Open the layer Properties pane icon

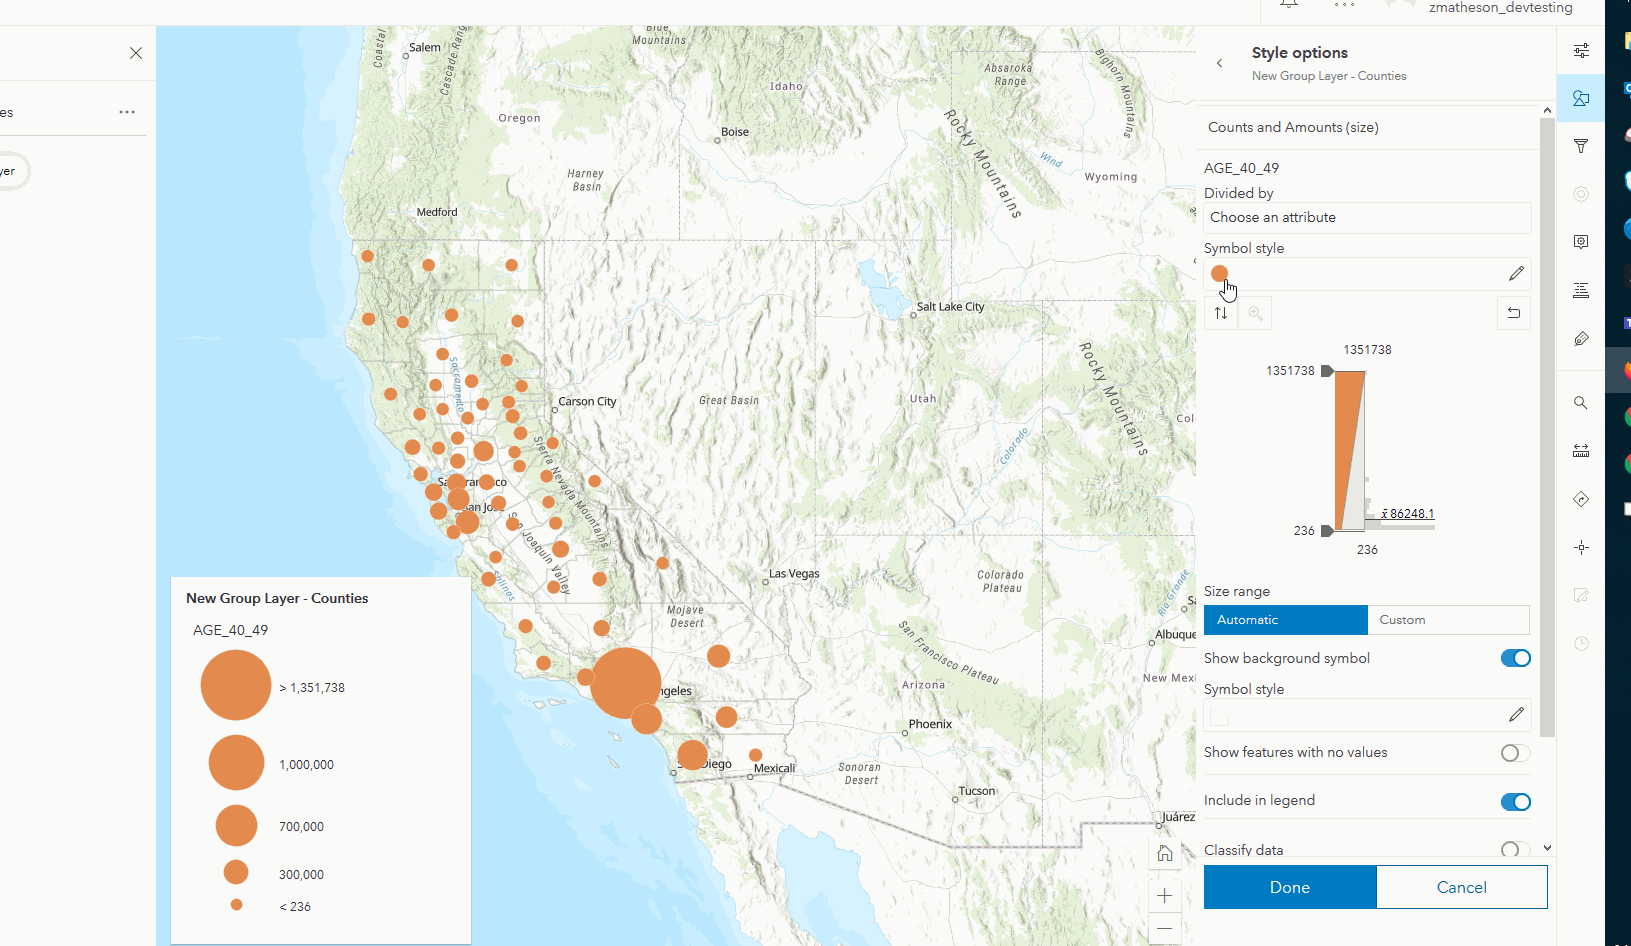coord(1581,50)
